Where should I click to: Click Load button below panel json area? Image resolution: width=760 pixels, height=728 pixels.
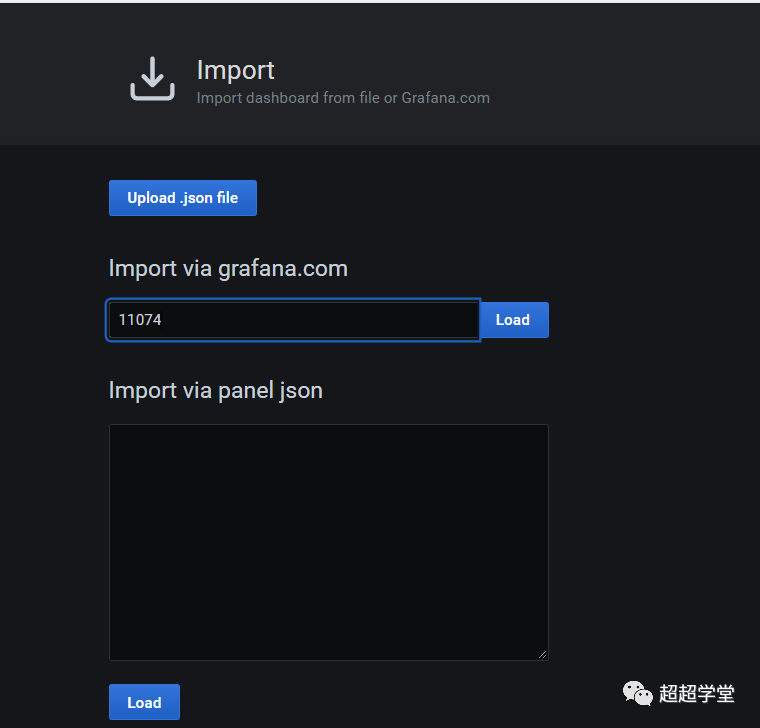144,702
